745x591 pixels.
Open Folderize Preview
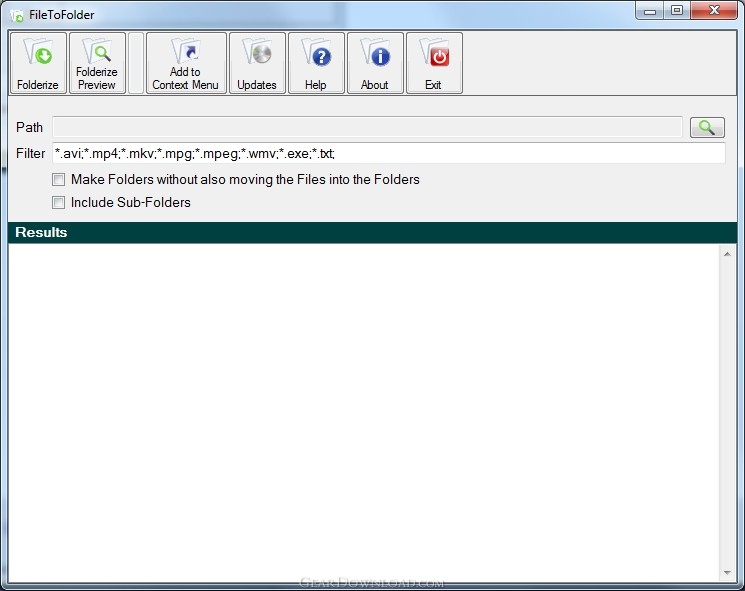[x=97, y=63]
